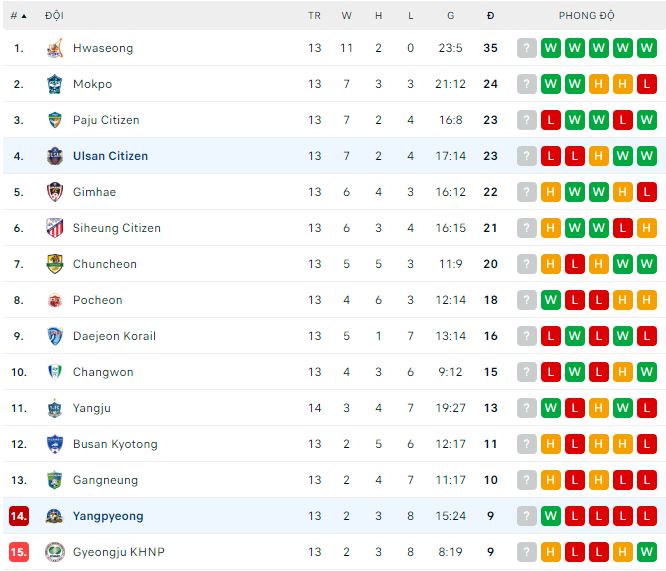Image resolution: width=666 pixels, height=571 pixels.
Task: Click the Mokpo team logo
Action: [55, 84]
